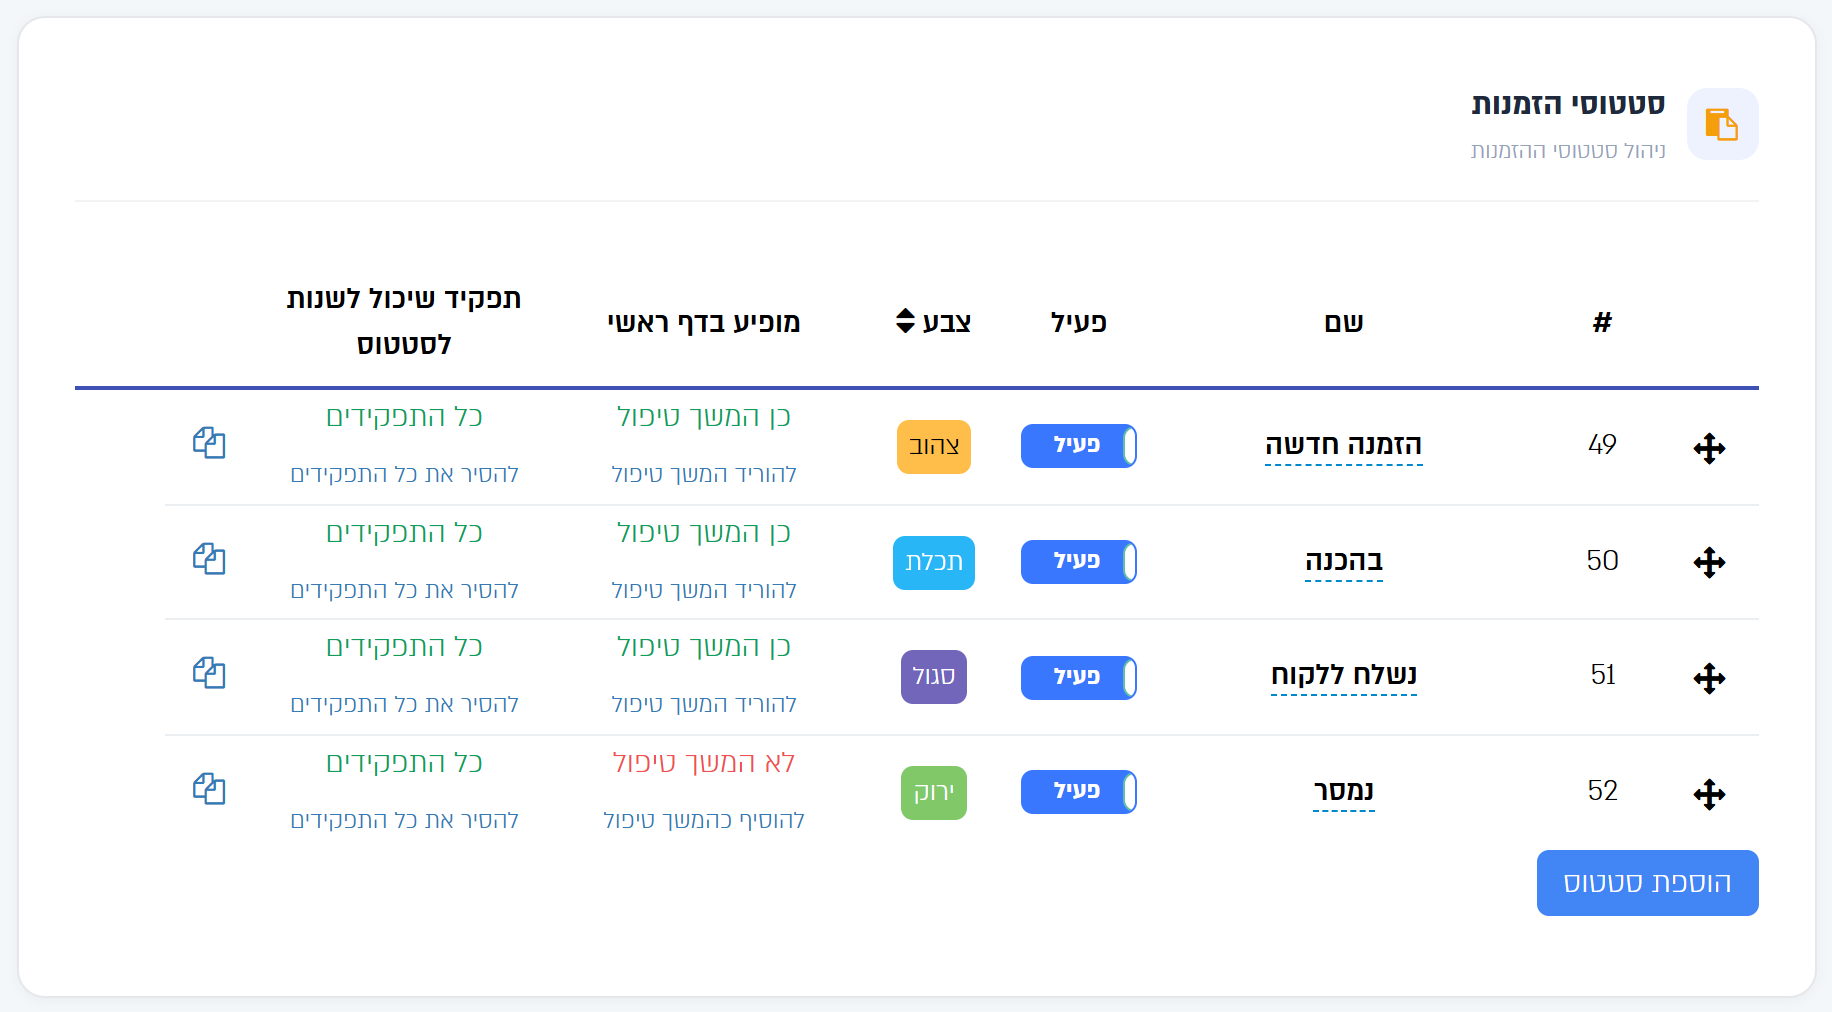
Task: Click the הוספת סטטוס button
Action: click(x=1647, y=883)
